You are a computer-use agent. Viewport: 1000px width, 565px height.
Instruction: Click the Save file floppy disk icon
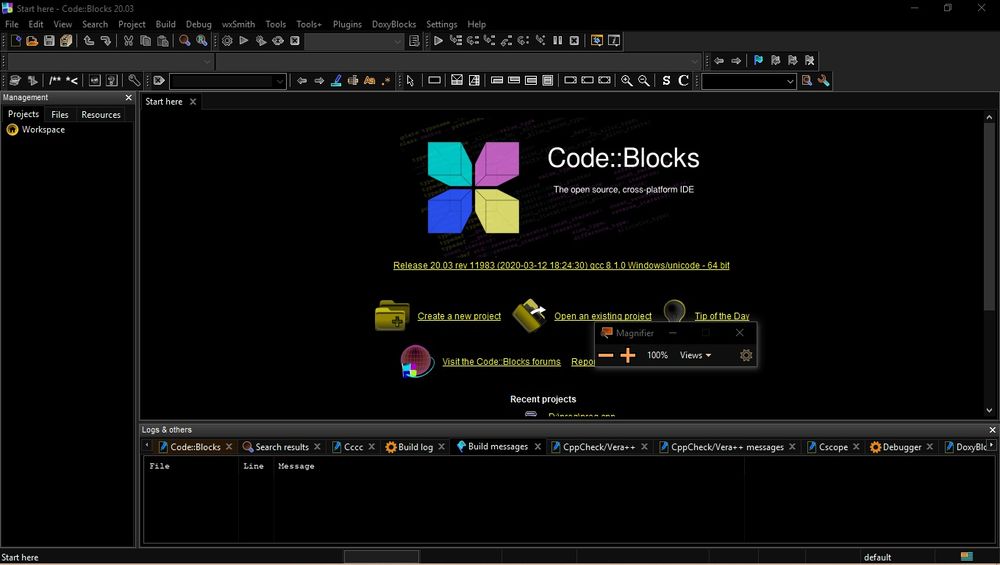(49, 41)
